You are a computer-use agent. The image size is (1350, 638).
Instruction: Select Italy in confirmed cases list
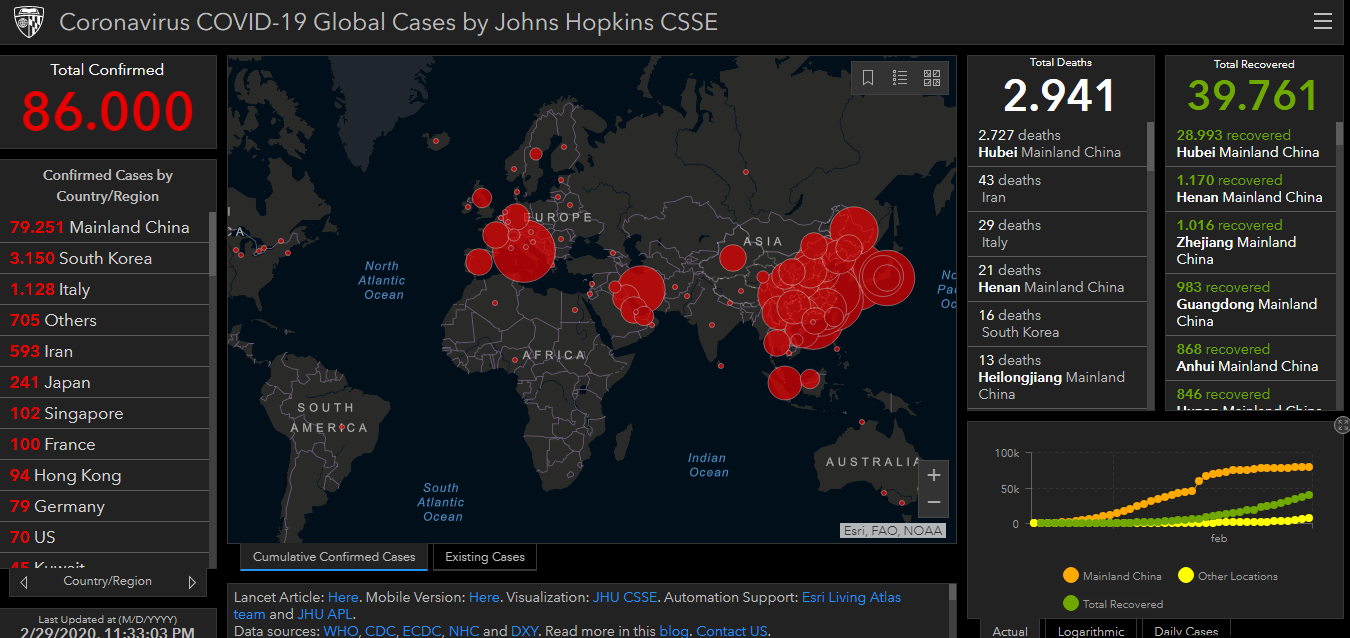click(x=105, y=289)
